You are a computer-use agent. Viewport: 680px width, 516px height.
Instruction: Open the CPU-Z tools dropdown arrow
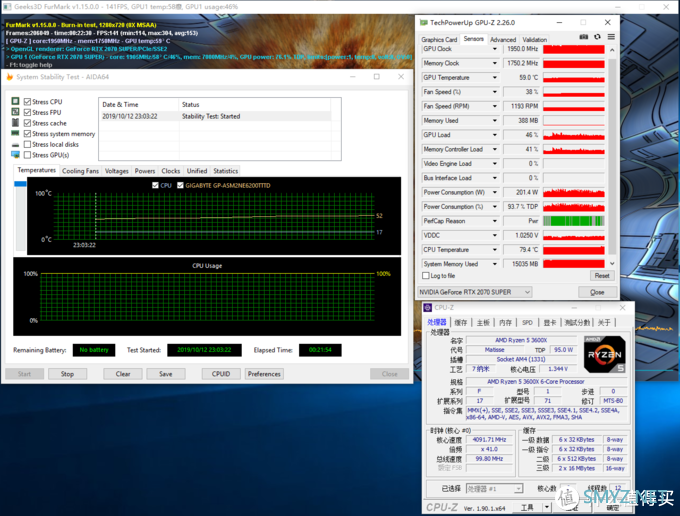click(x=546, y=506)
